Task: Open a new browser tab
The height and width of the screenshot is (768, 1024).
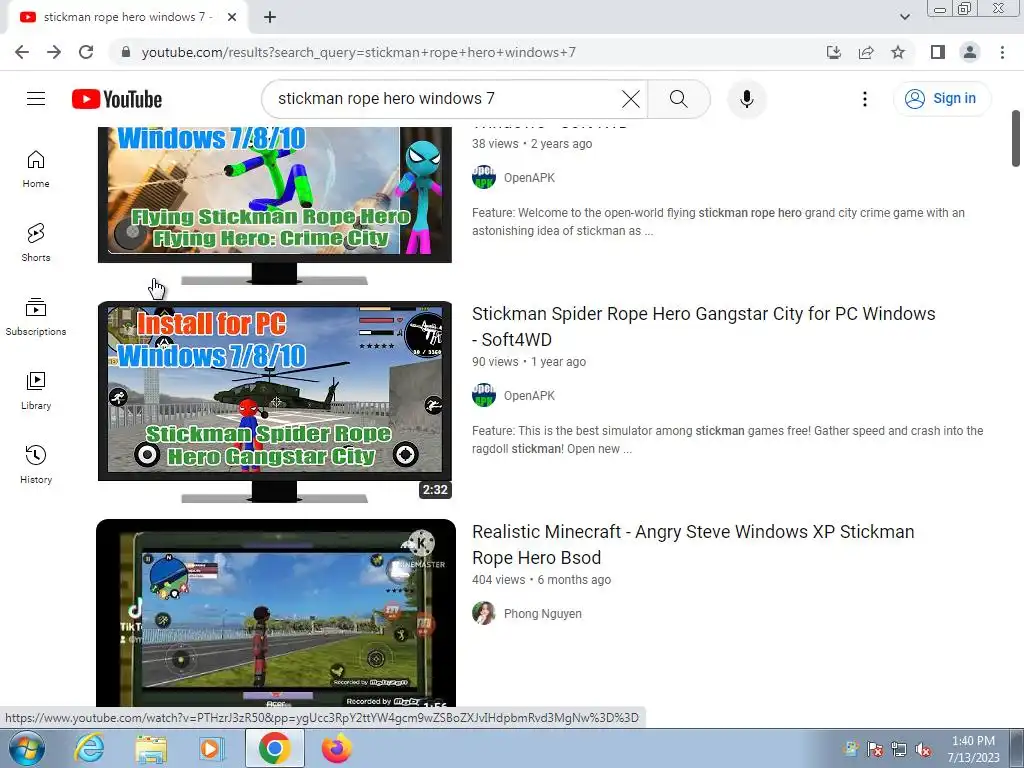Action: coord(270,18)
